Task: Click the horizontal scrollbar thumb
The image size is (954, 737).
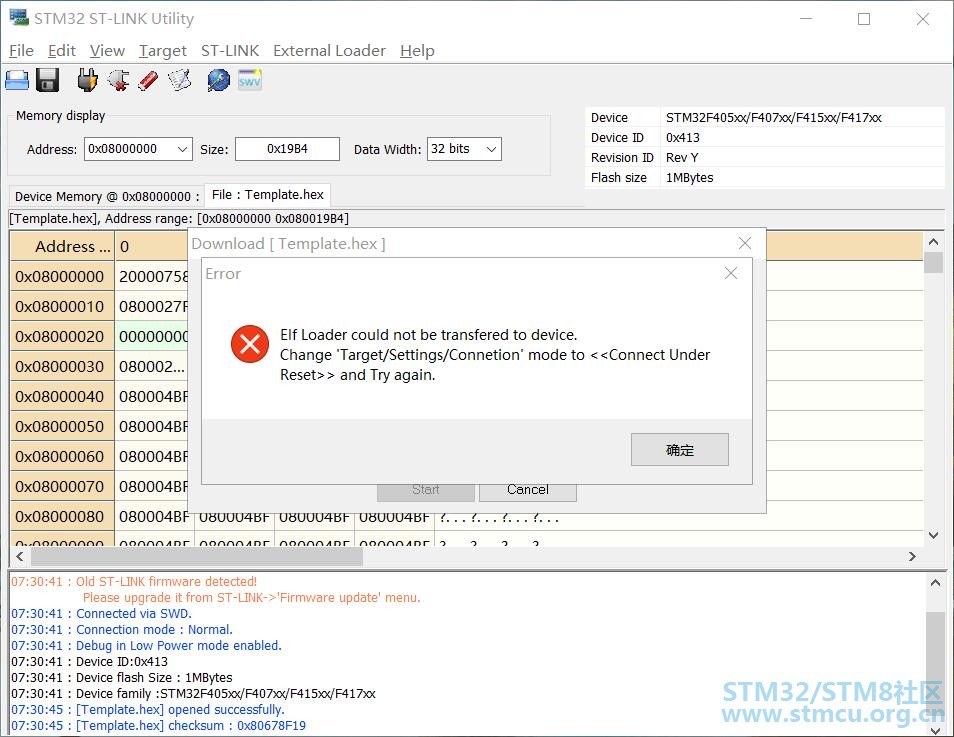Action: 197,556
